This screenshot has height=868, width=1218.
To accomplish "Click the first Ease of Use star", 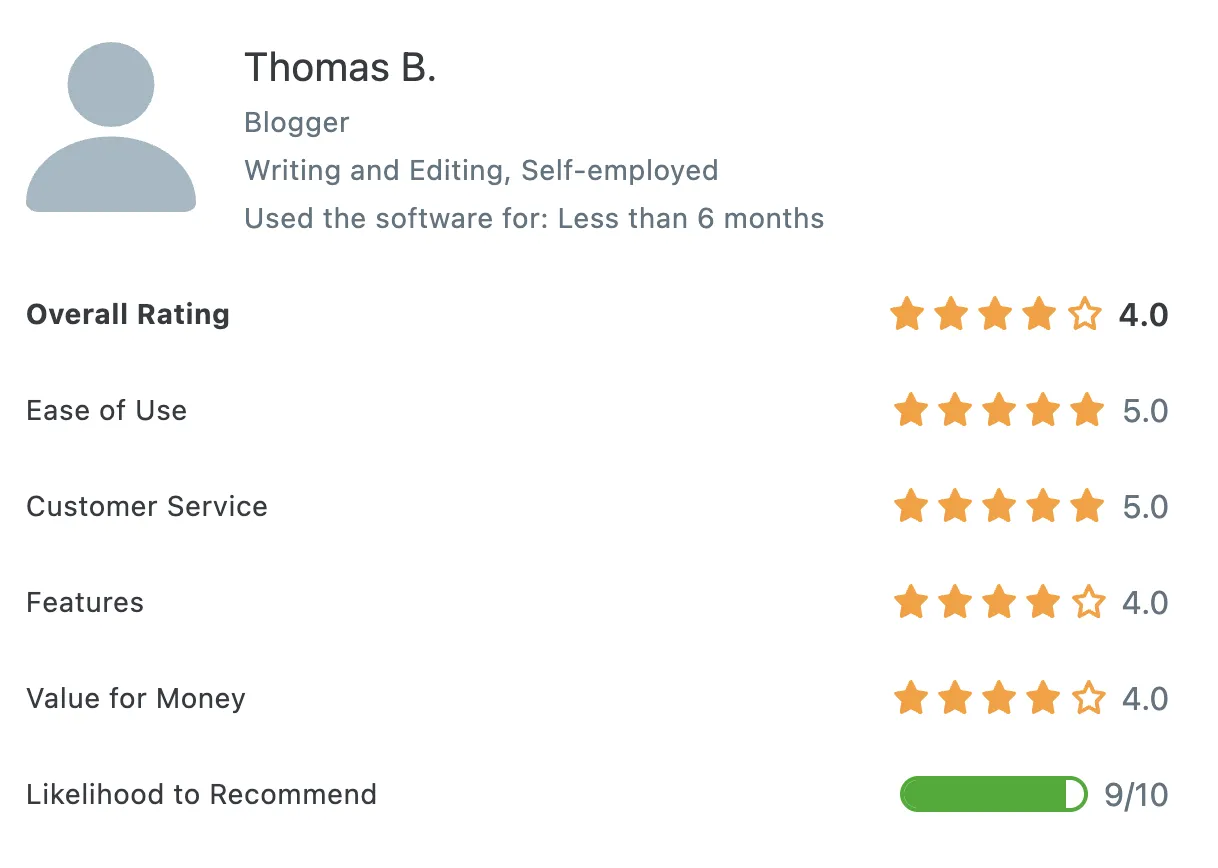I will click(x=910, y=411).
